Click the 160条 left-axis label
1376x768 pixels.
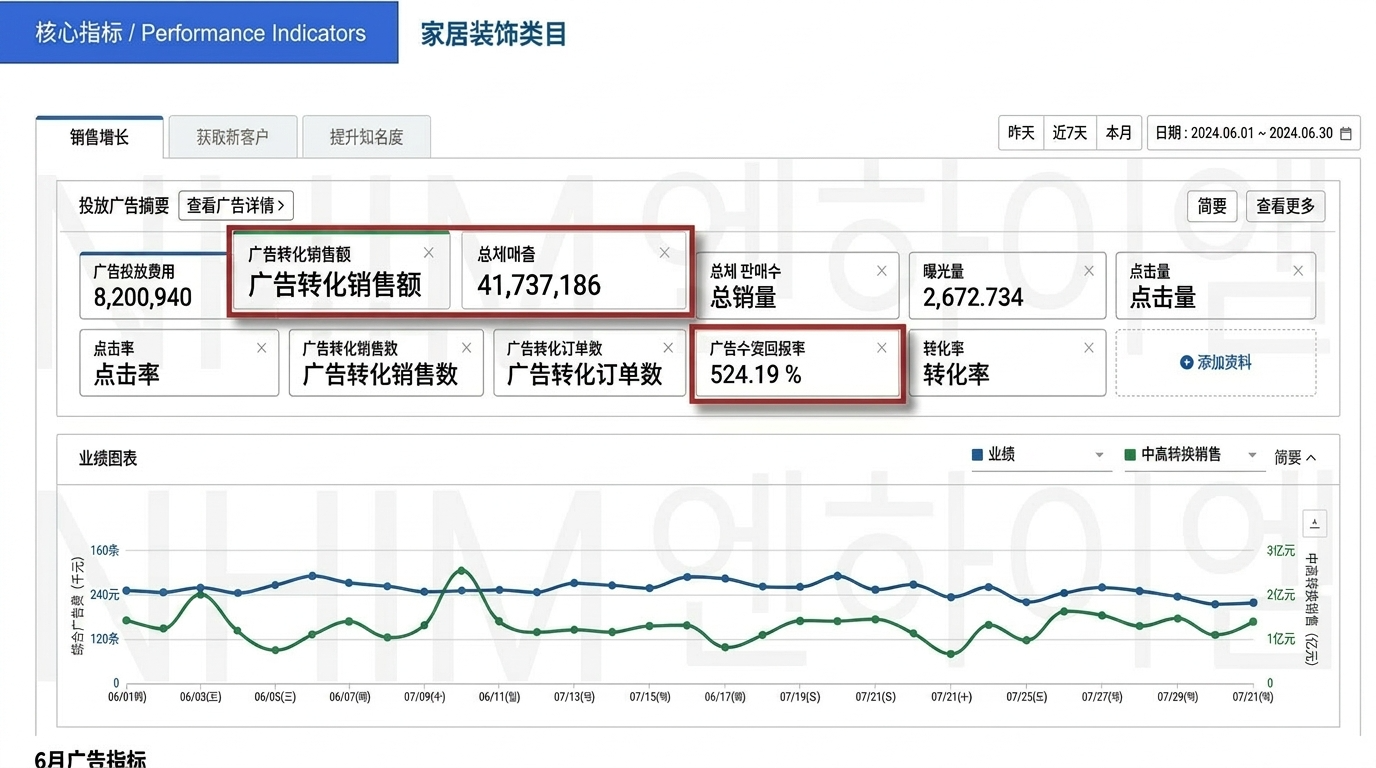click(x=105, y=550)
